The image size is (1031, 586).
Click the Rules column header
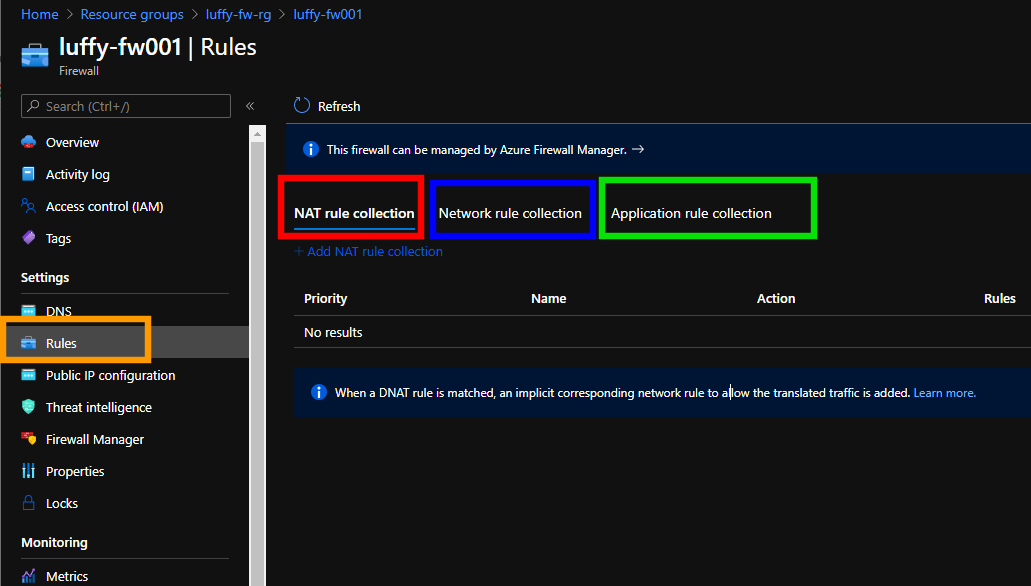(x=999, y=299)
